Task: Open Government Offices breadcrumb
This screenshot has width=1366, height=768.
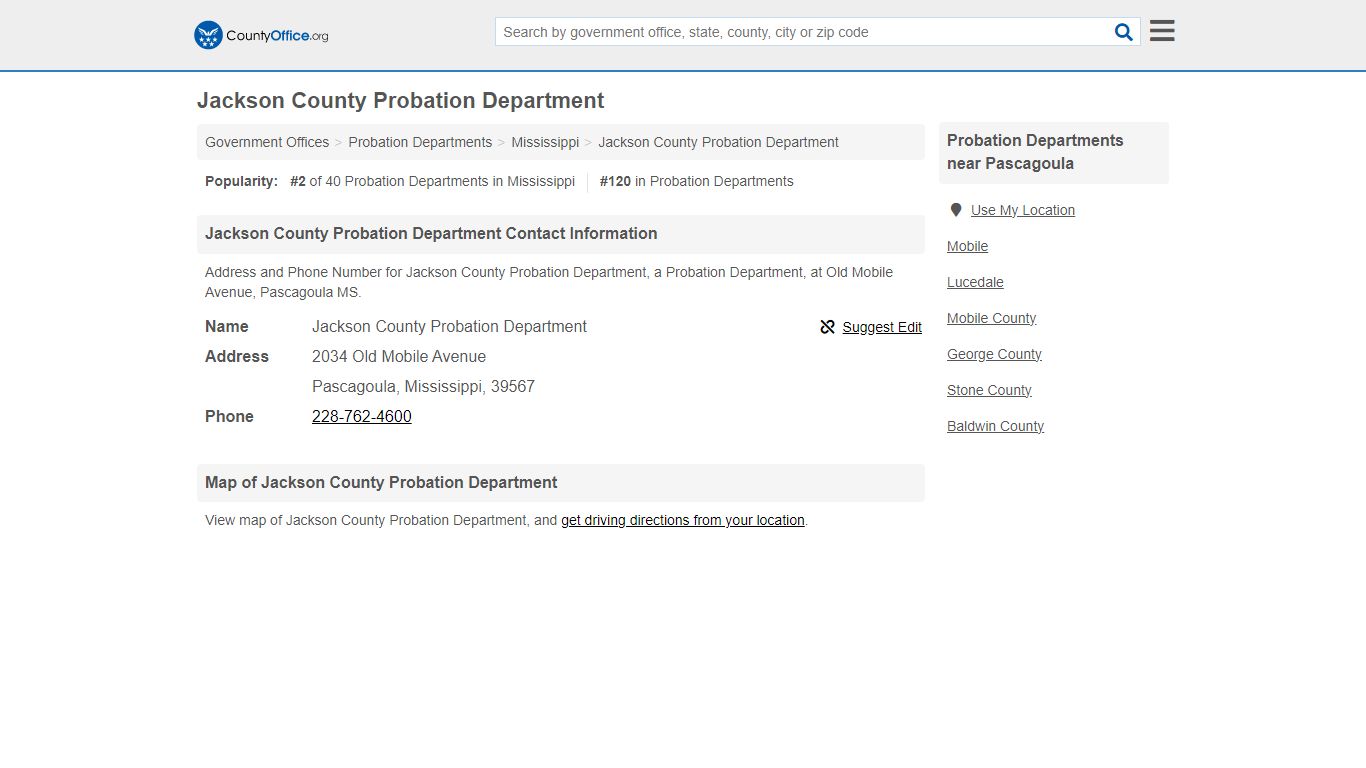Action: click(267, 142)
